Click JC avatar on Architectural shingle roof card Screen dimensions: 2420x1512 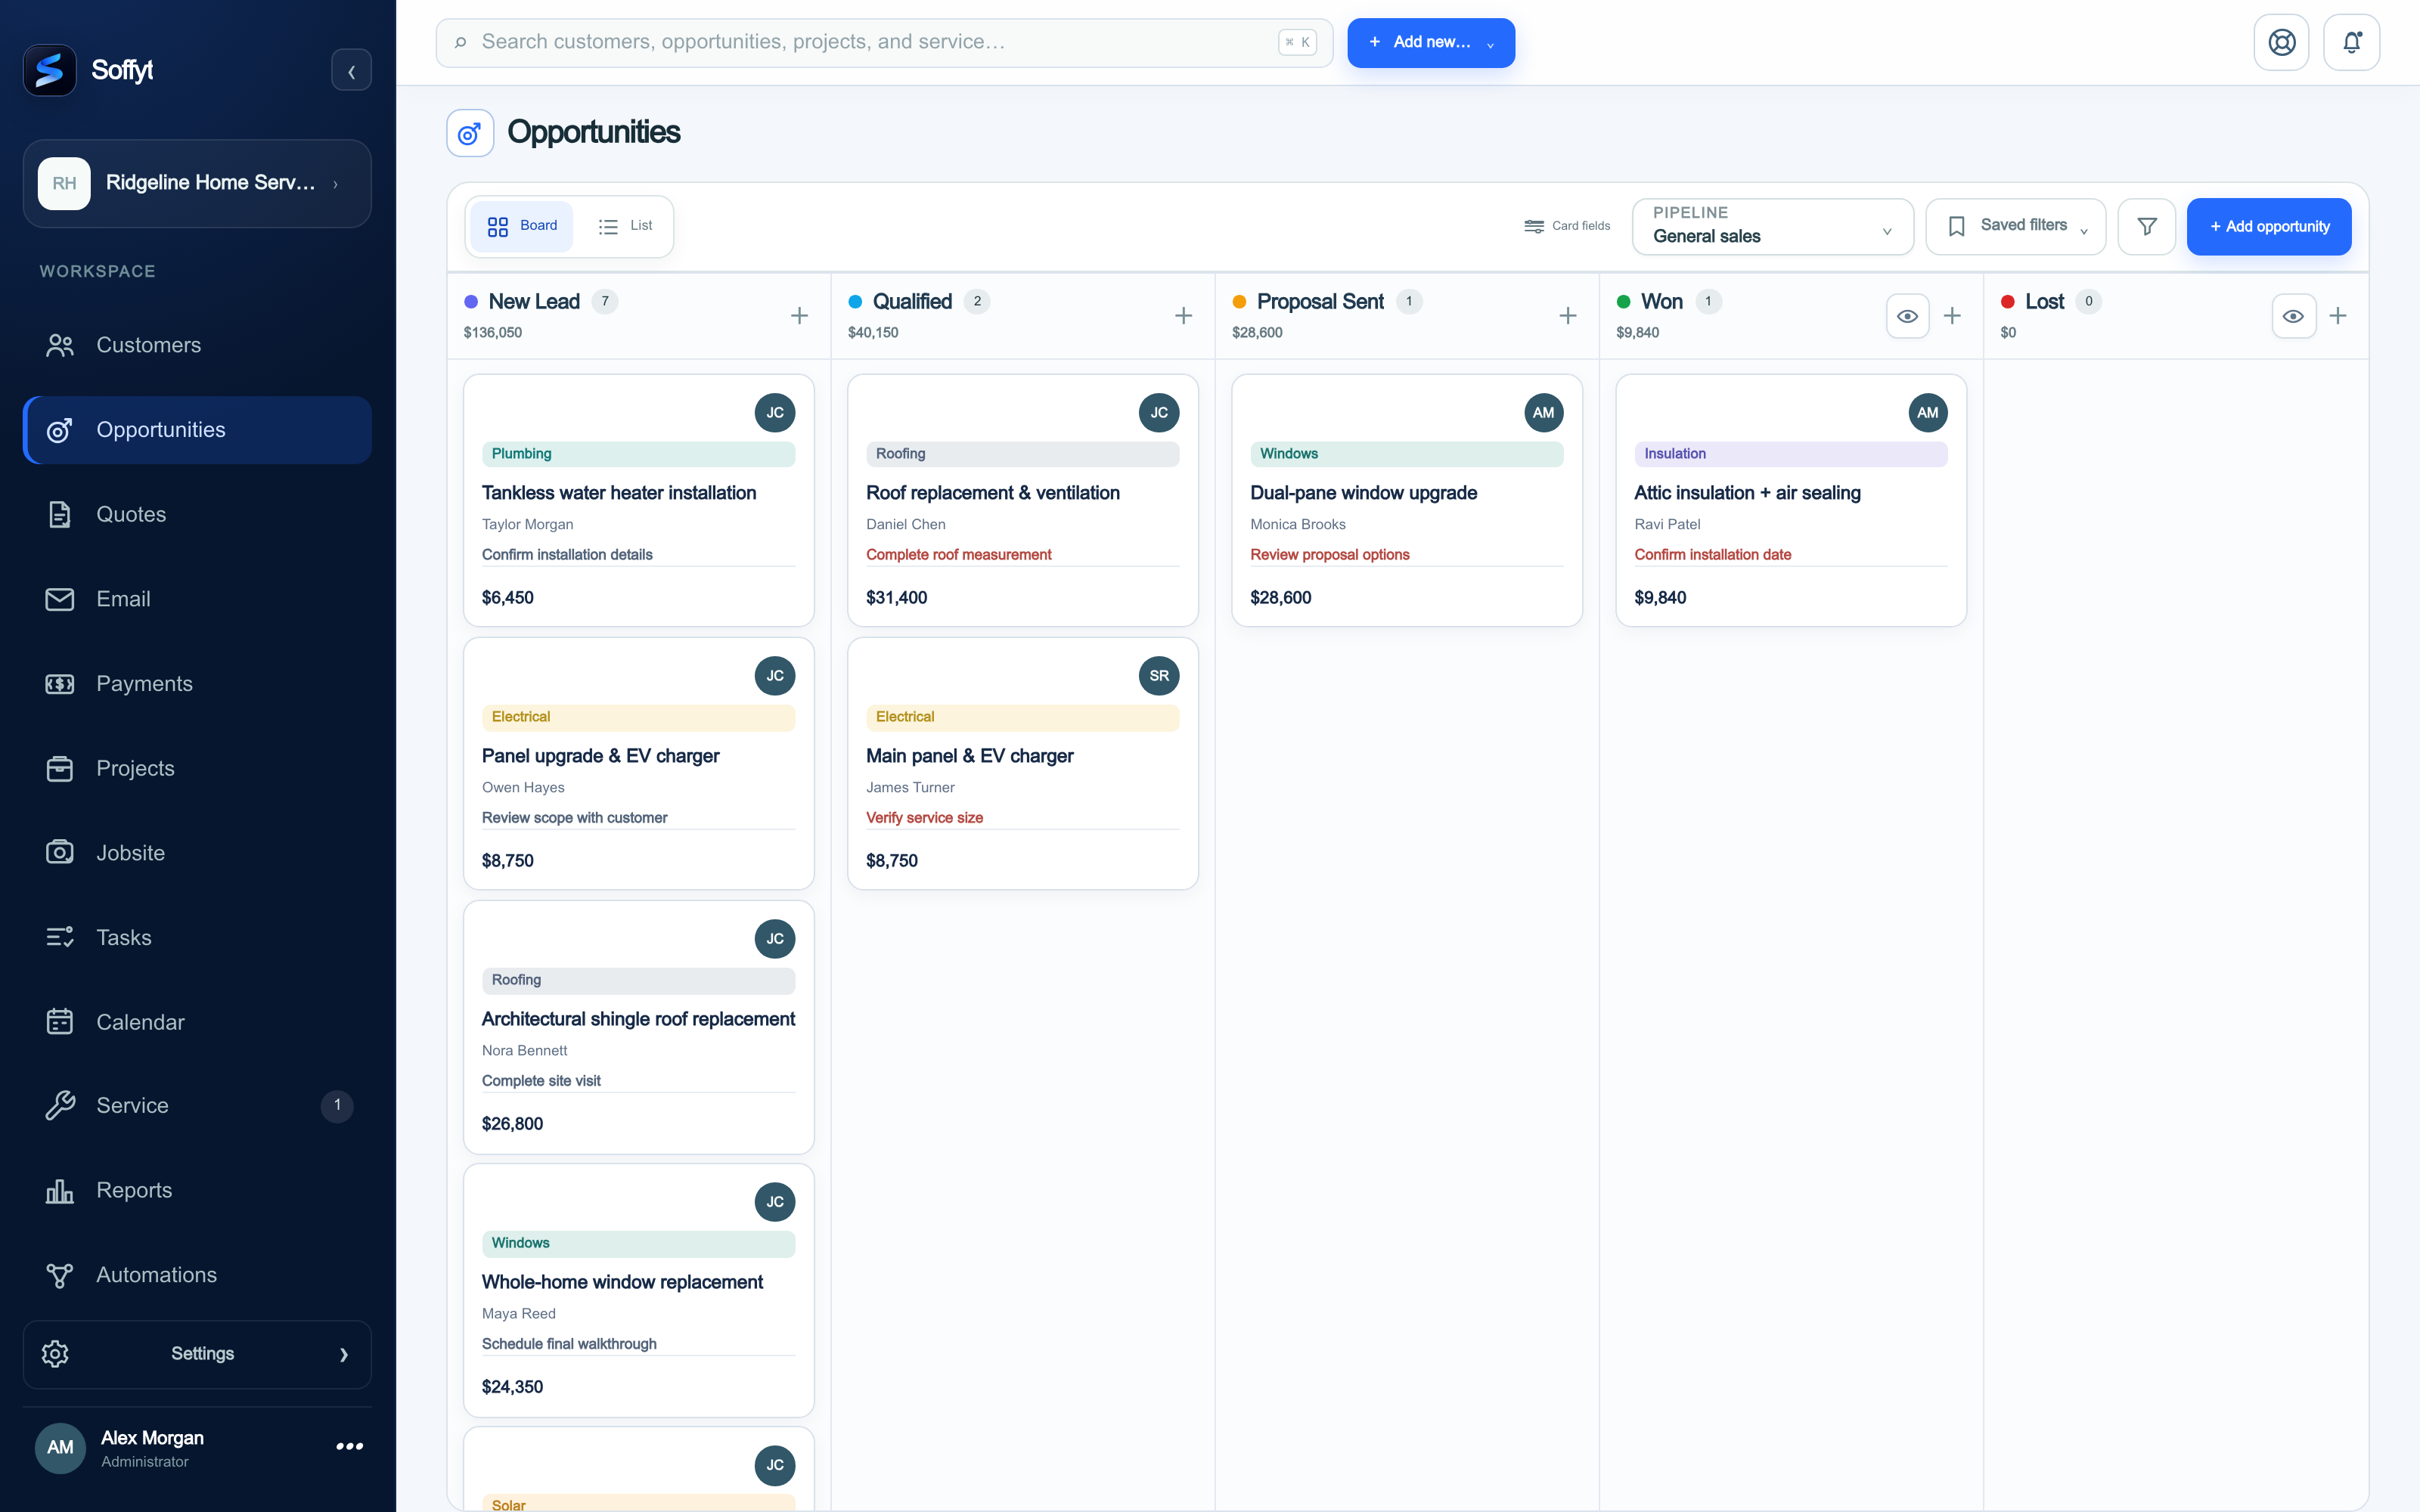(775, 939)
